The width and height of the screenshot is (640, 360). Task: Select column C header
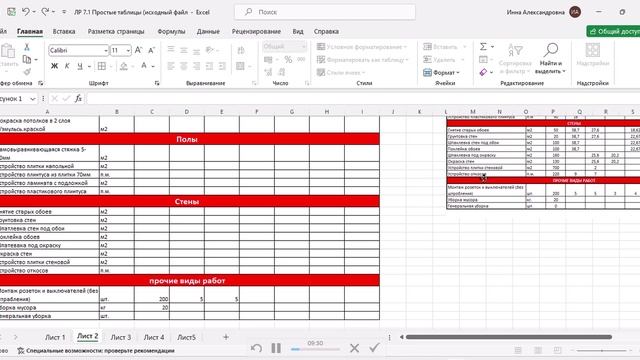[152, 111]
